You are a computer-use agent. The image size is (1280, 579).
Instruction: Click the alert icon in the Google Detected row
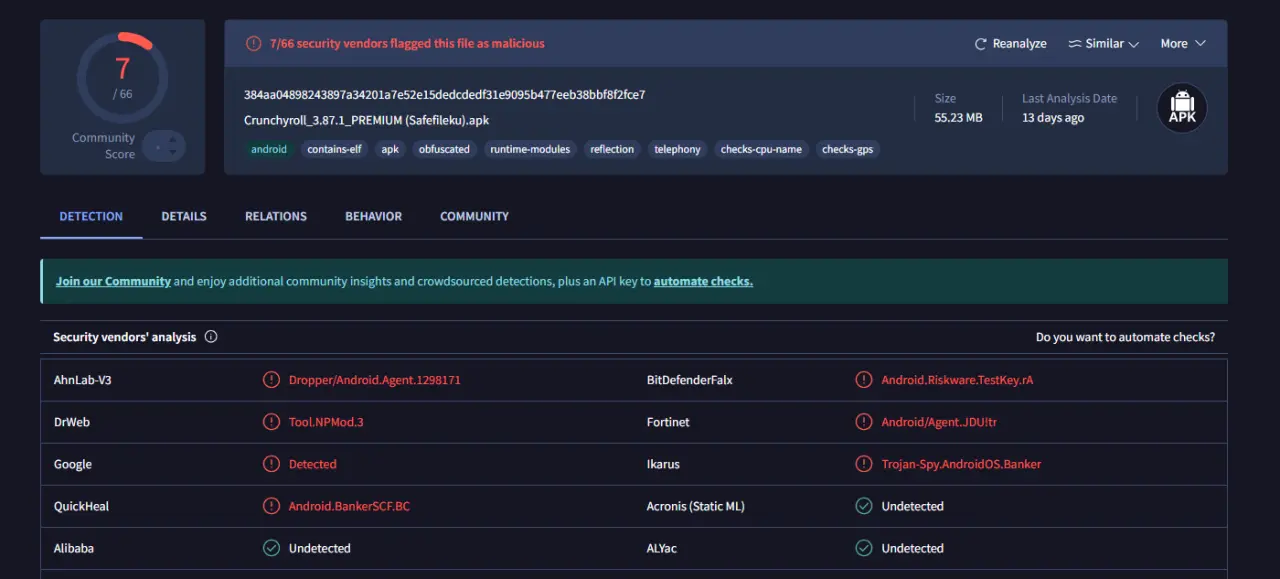271,464
